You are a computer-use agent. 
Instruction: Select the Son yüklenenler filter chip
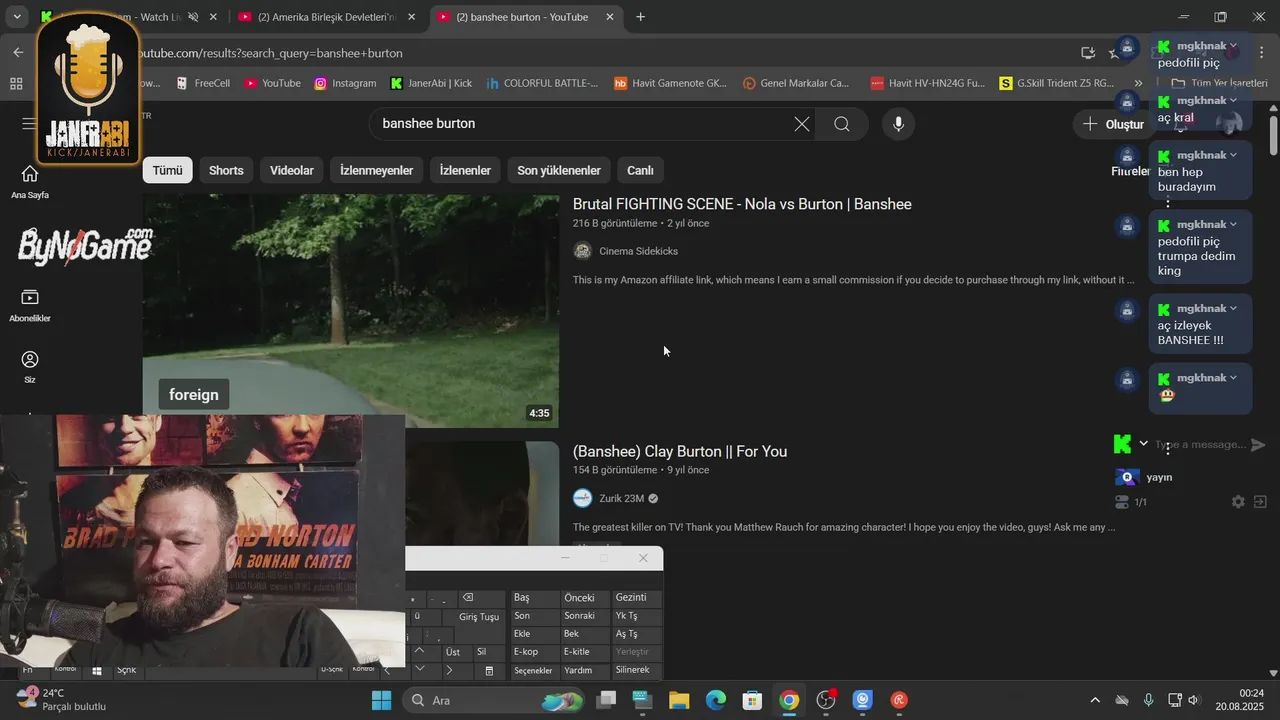pos(559,170)
